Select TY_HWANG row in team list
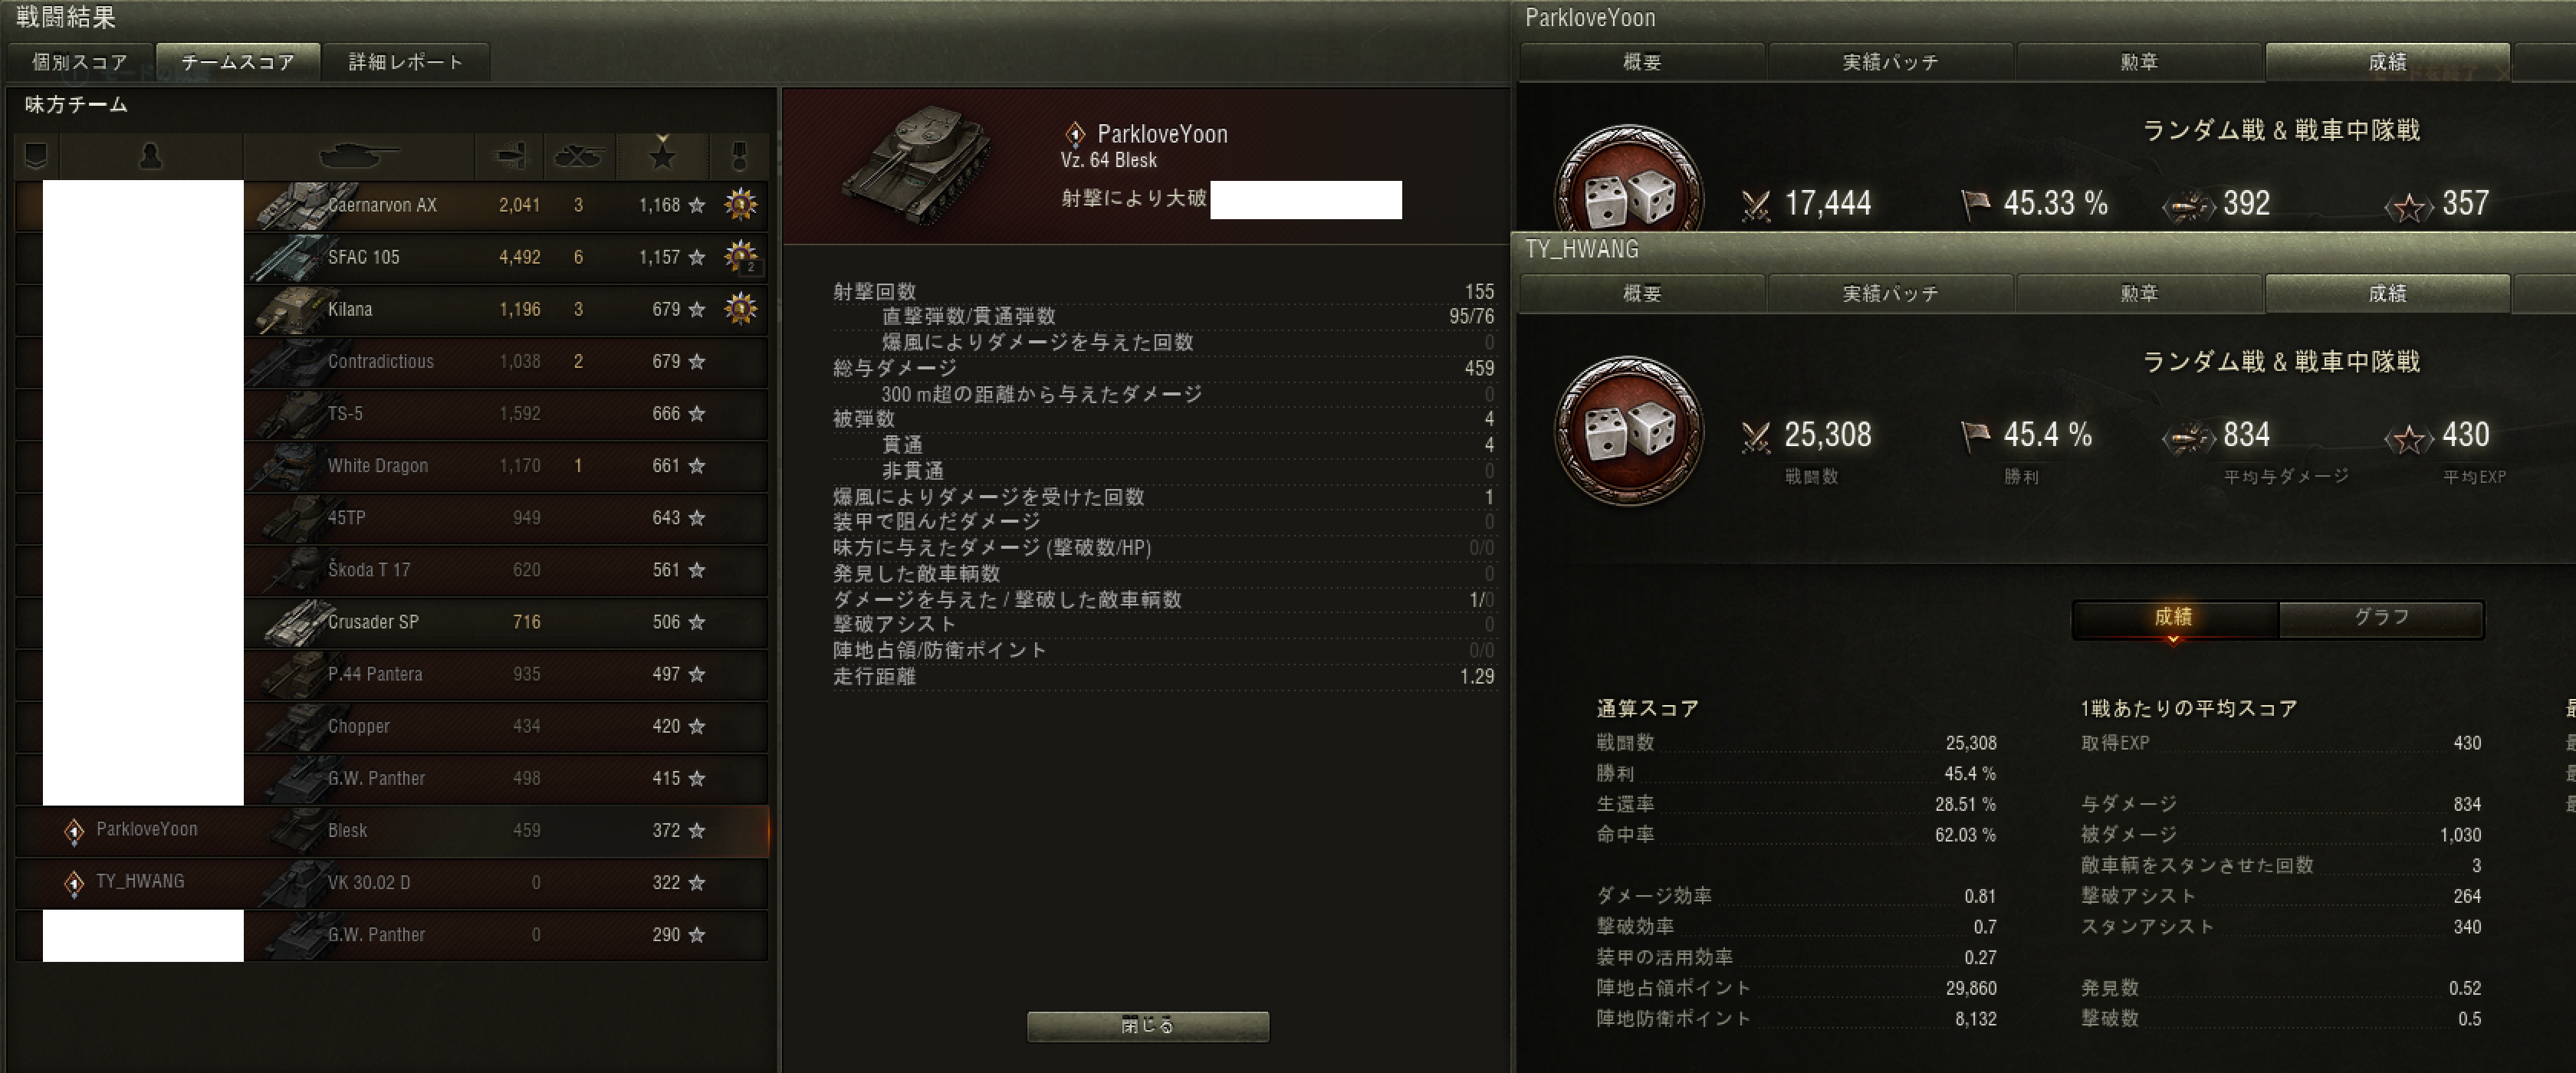The image size is (2576, 1073). (392, 882)
